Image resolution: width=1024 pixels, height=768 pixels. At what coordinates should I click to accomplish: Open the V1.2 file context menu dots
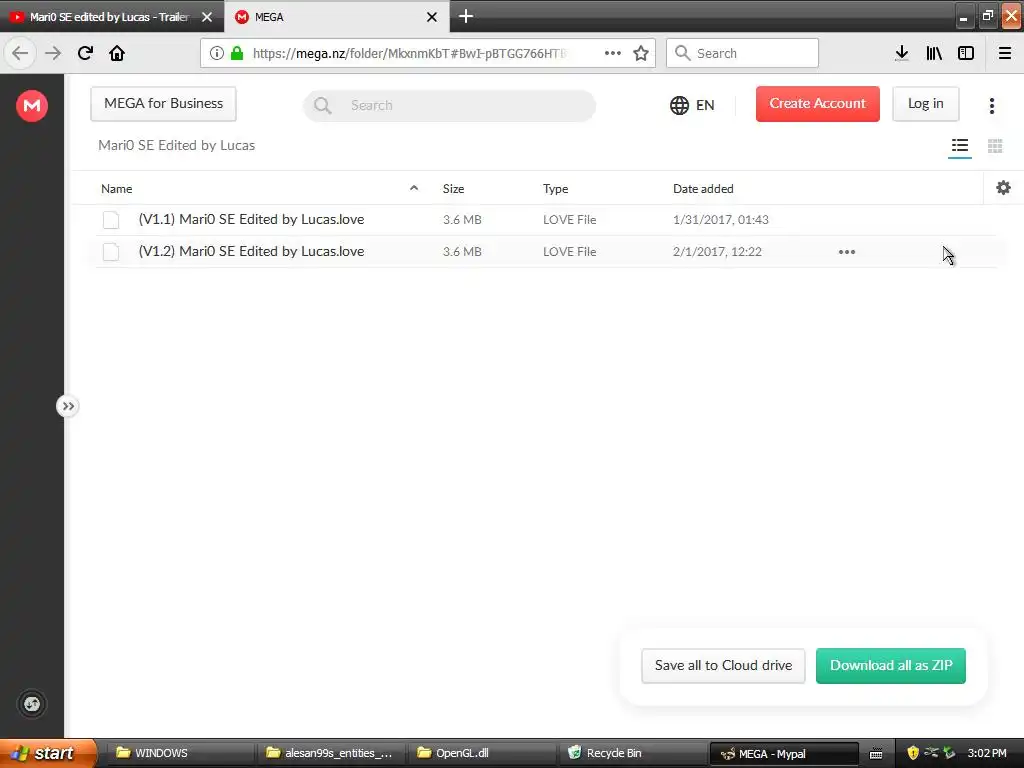(847, 252)
